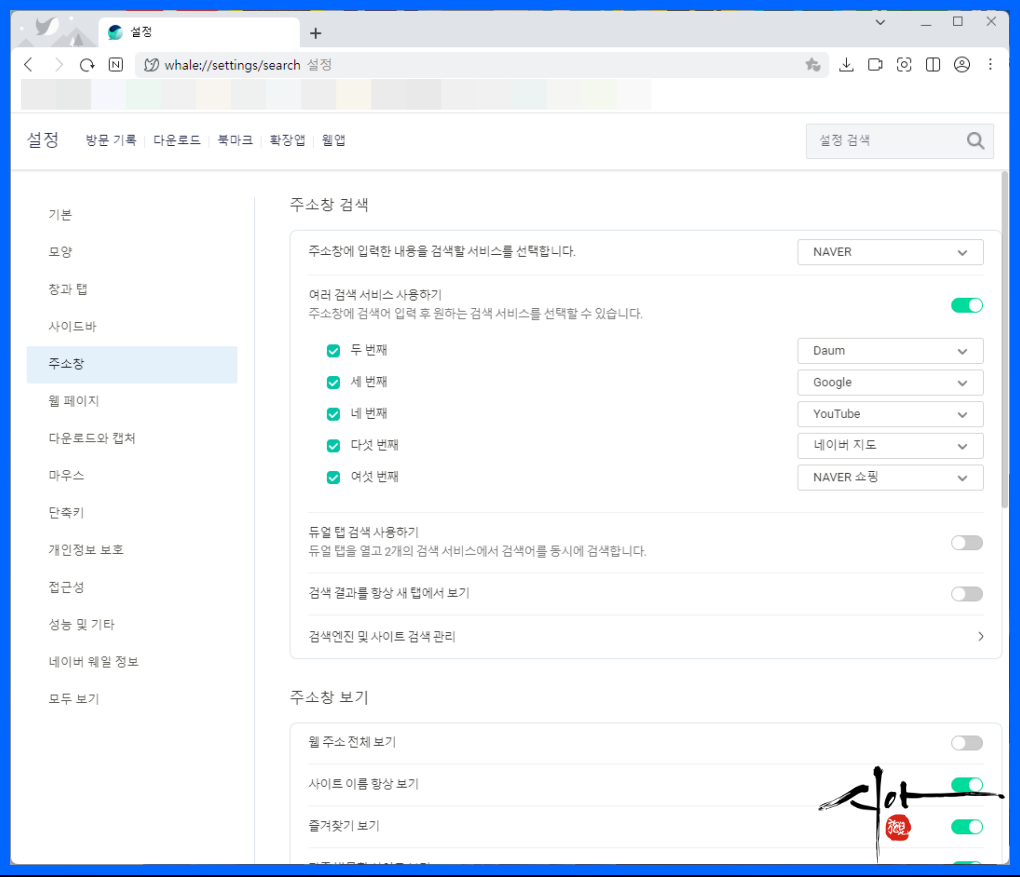Screen dimensions: 1020x877
Task: Toggle the sidebar panel icon
Action: coord(933,64)
